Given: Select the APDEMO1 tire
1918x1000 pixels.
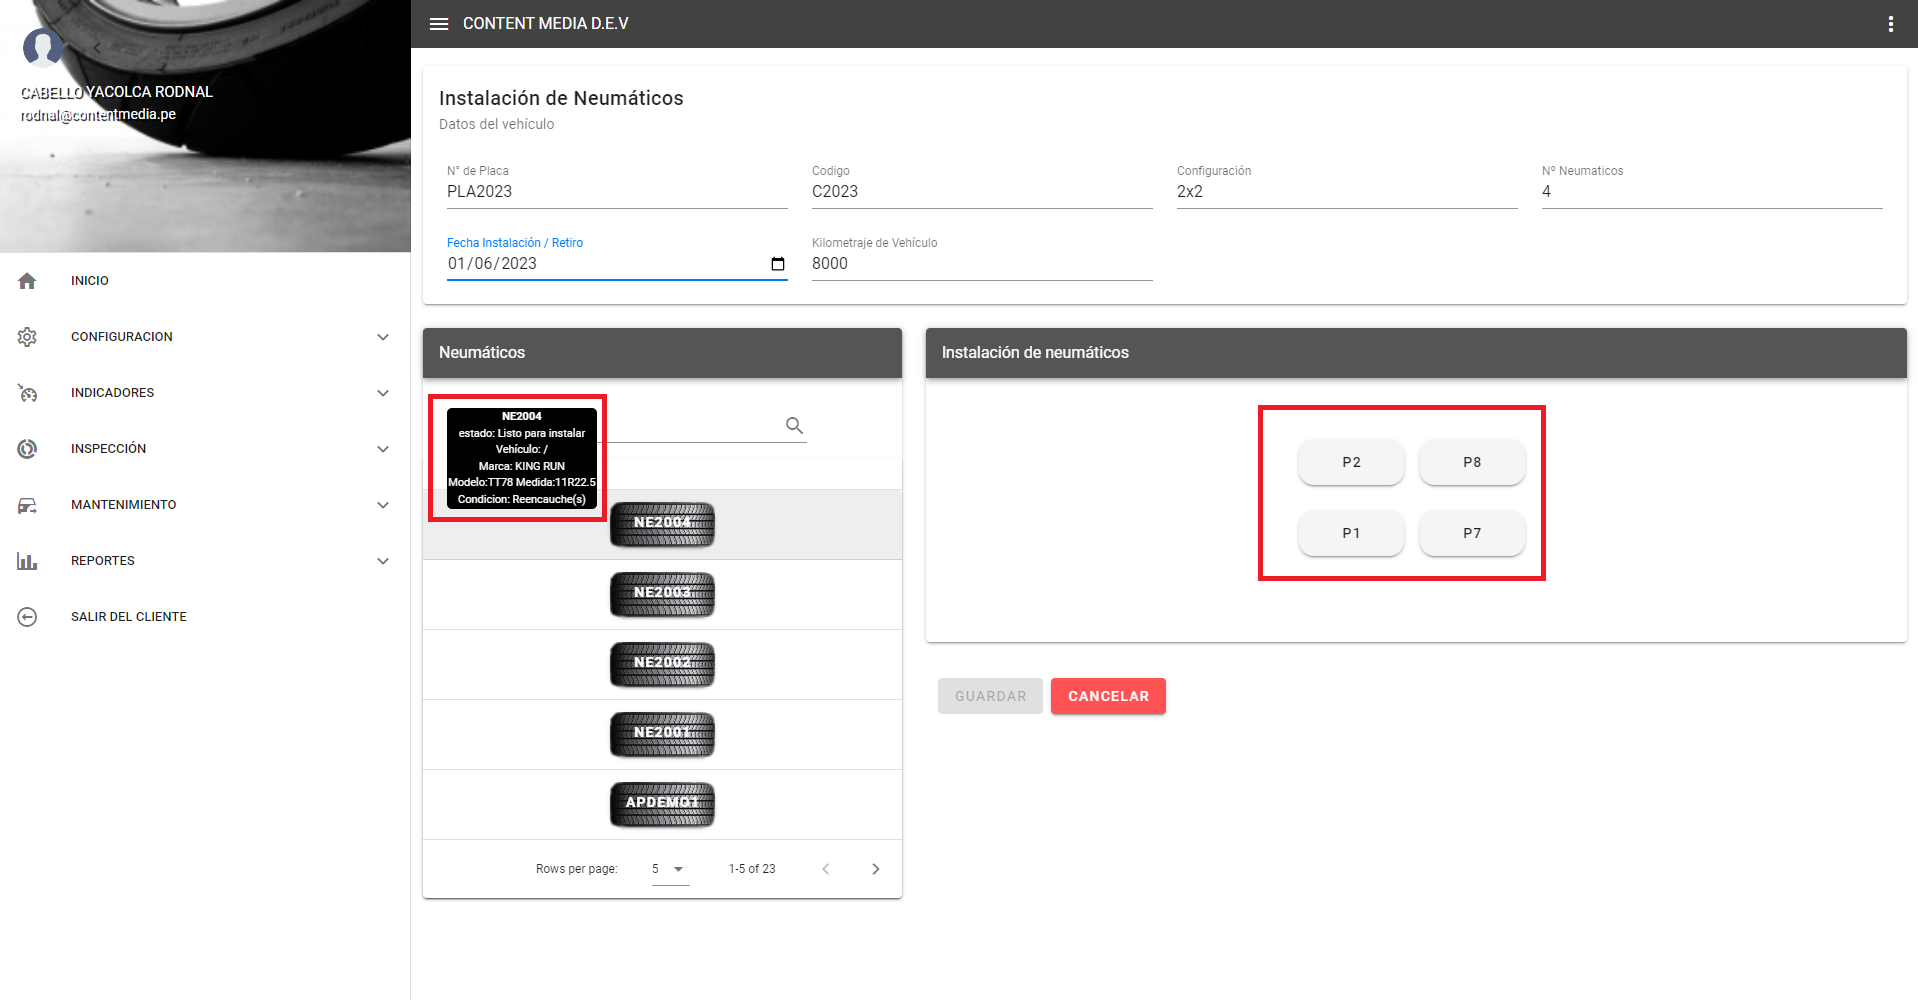Looking at the screenshot, I should click(662, 804).
